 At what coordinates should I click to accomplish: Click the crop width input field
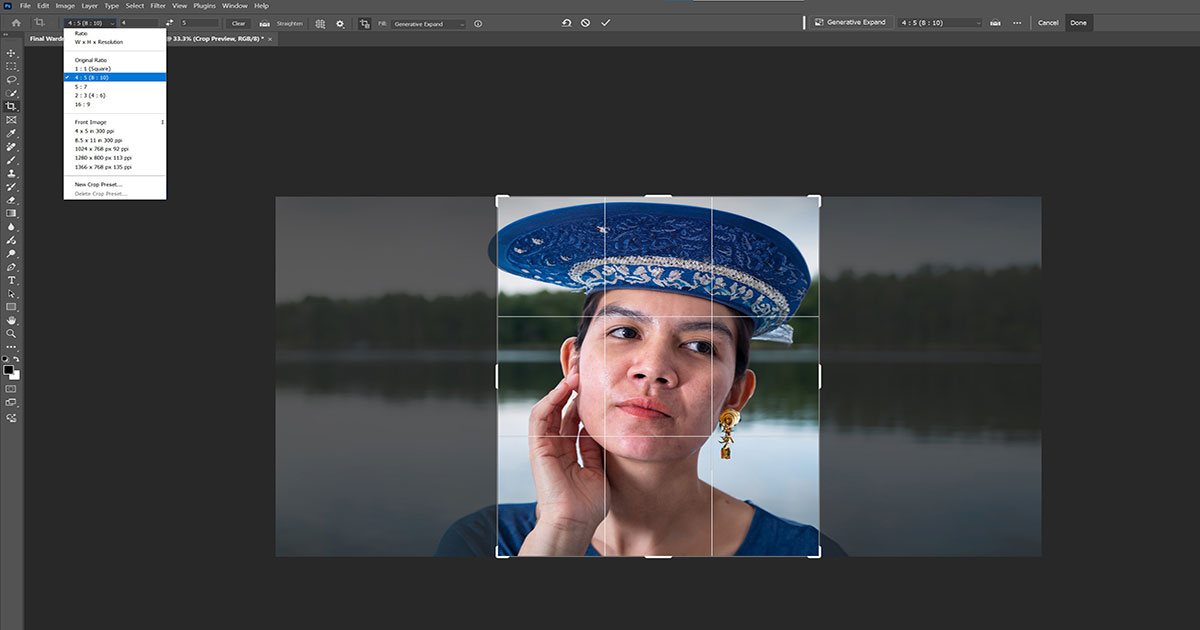click(x=140, y=22)
